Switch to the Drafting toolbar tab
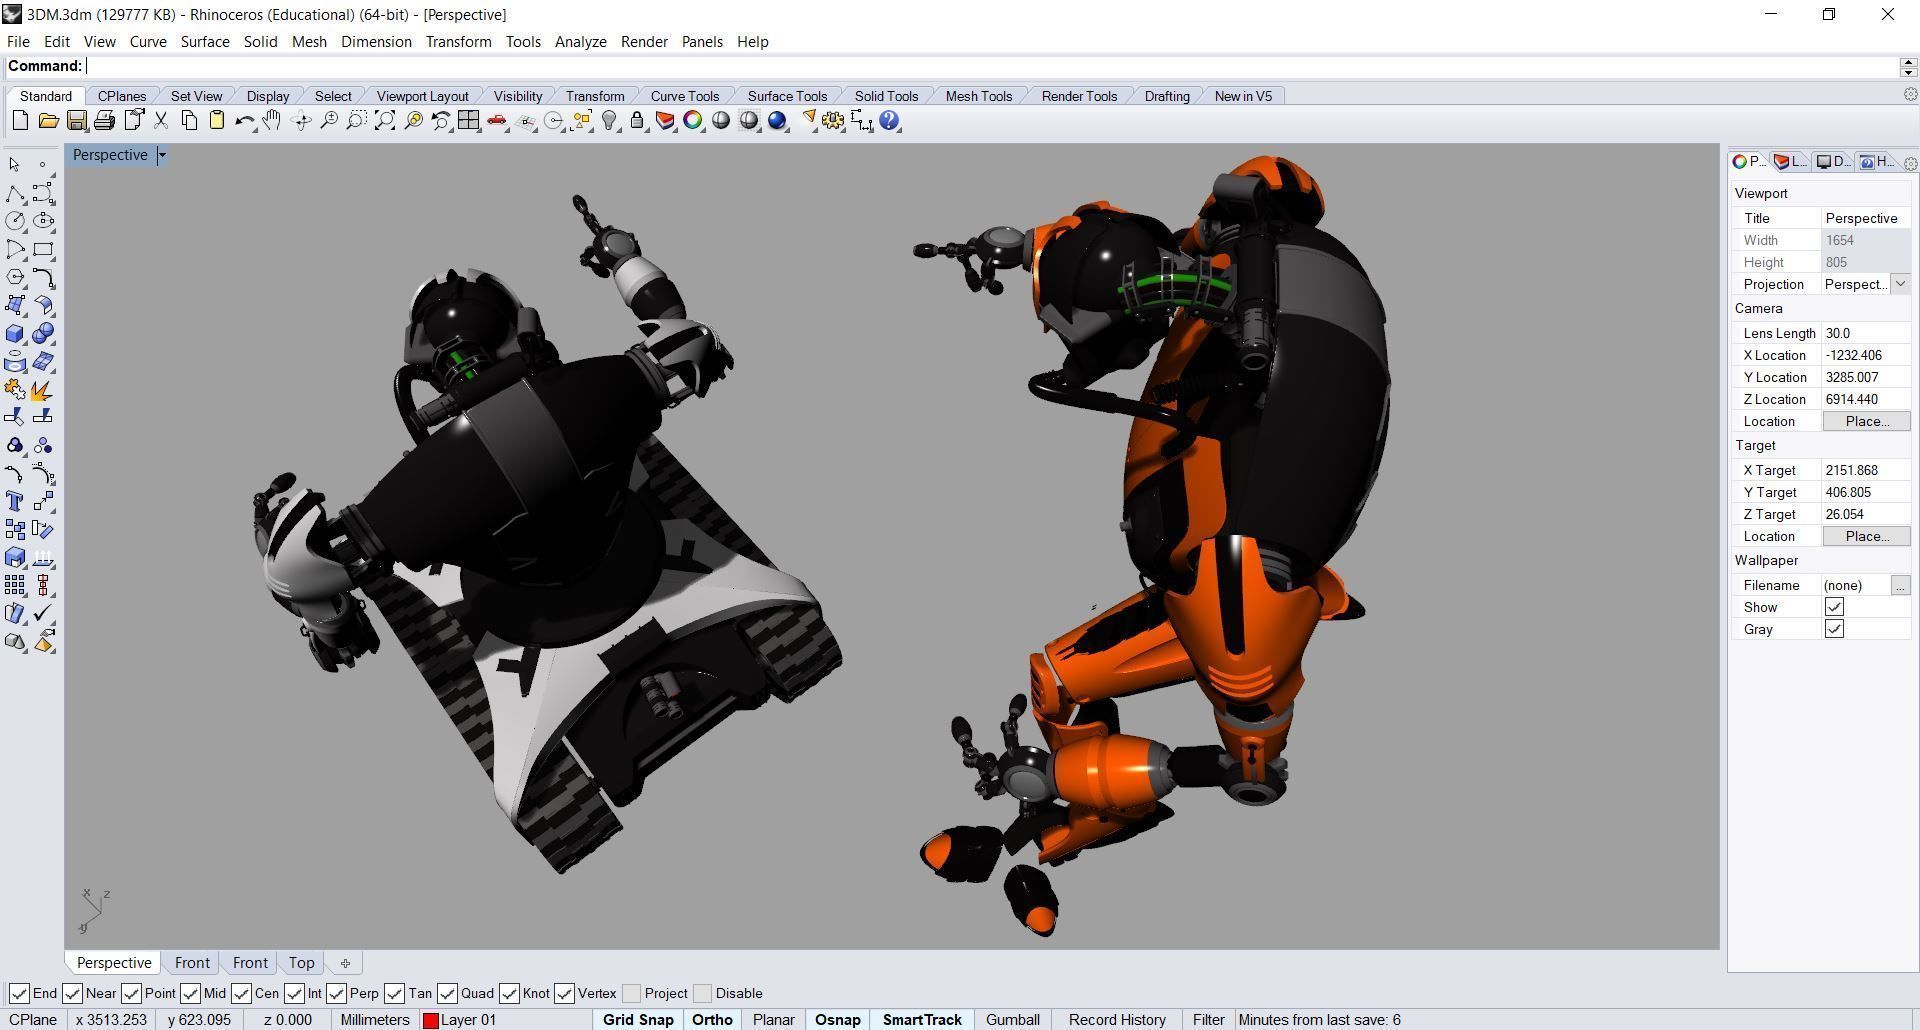Screen dimensions: 1920x1030 (1167, 96)
